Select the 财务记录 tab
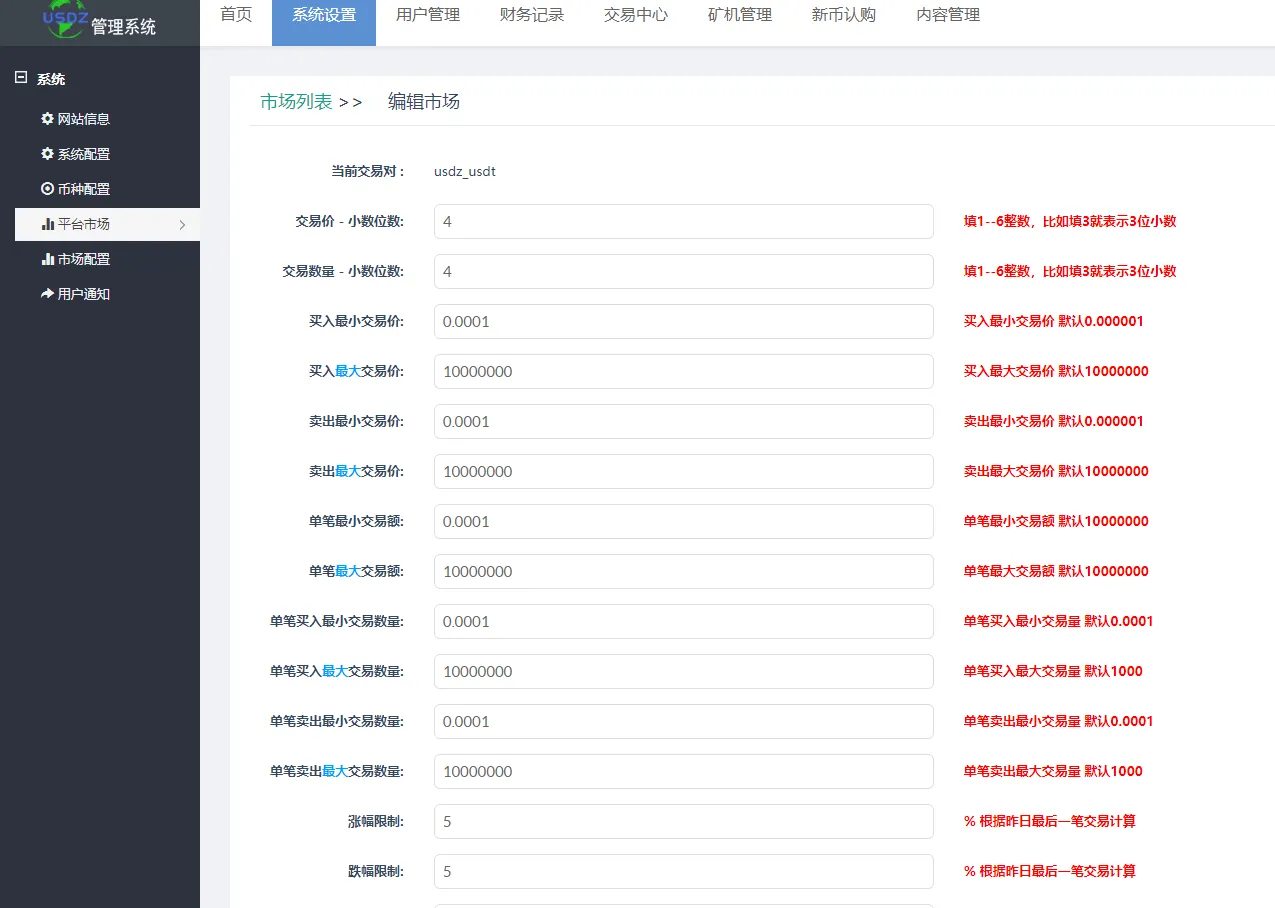The image size is (1275, 908). pos(530,15)
